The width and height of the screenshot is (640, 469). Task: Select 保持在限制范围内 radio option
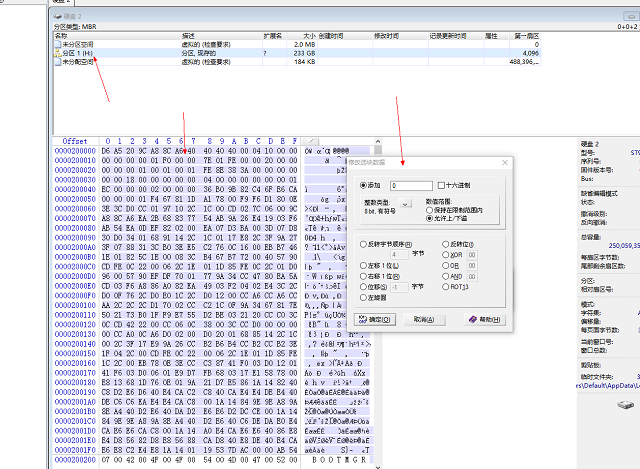[x=429, y=210]
